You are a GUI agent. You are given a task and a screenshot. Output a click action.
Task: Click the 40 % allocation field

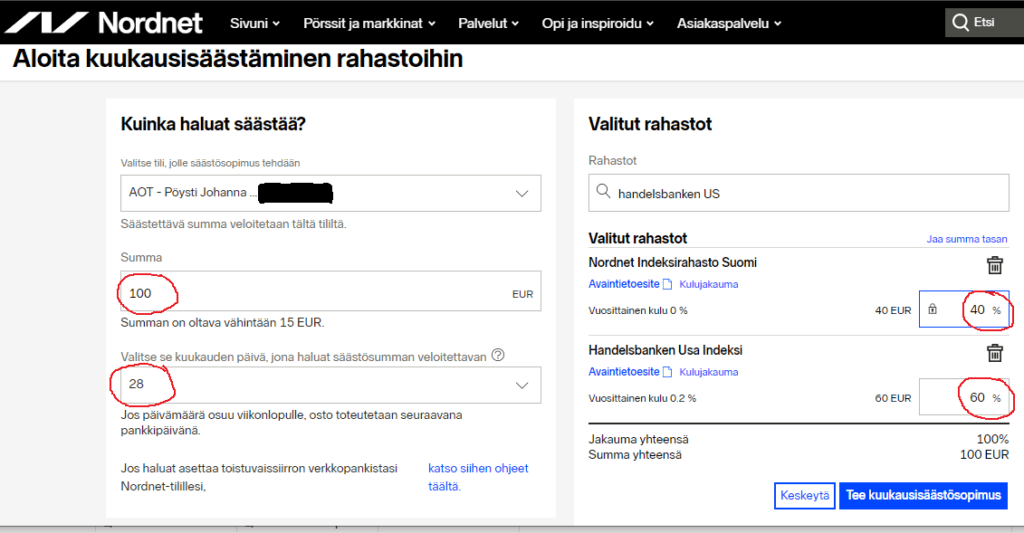click(x=964, y=309)
